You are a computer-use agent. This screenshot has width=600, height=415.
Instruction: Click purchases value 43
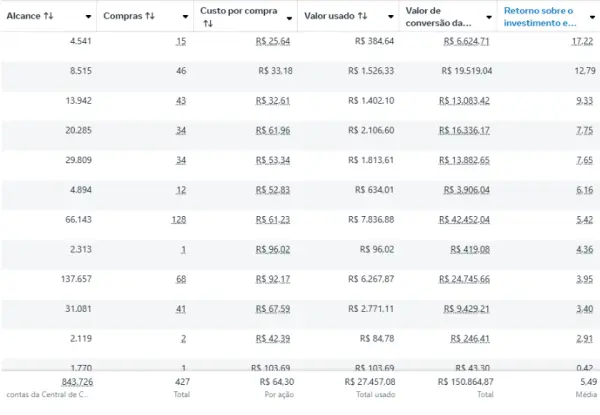pos(181,101)
